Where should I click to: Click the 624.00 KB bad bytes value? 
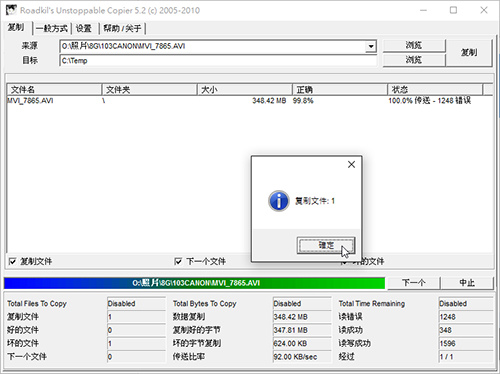point(302,344)
